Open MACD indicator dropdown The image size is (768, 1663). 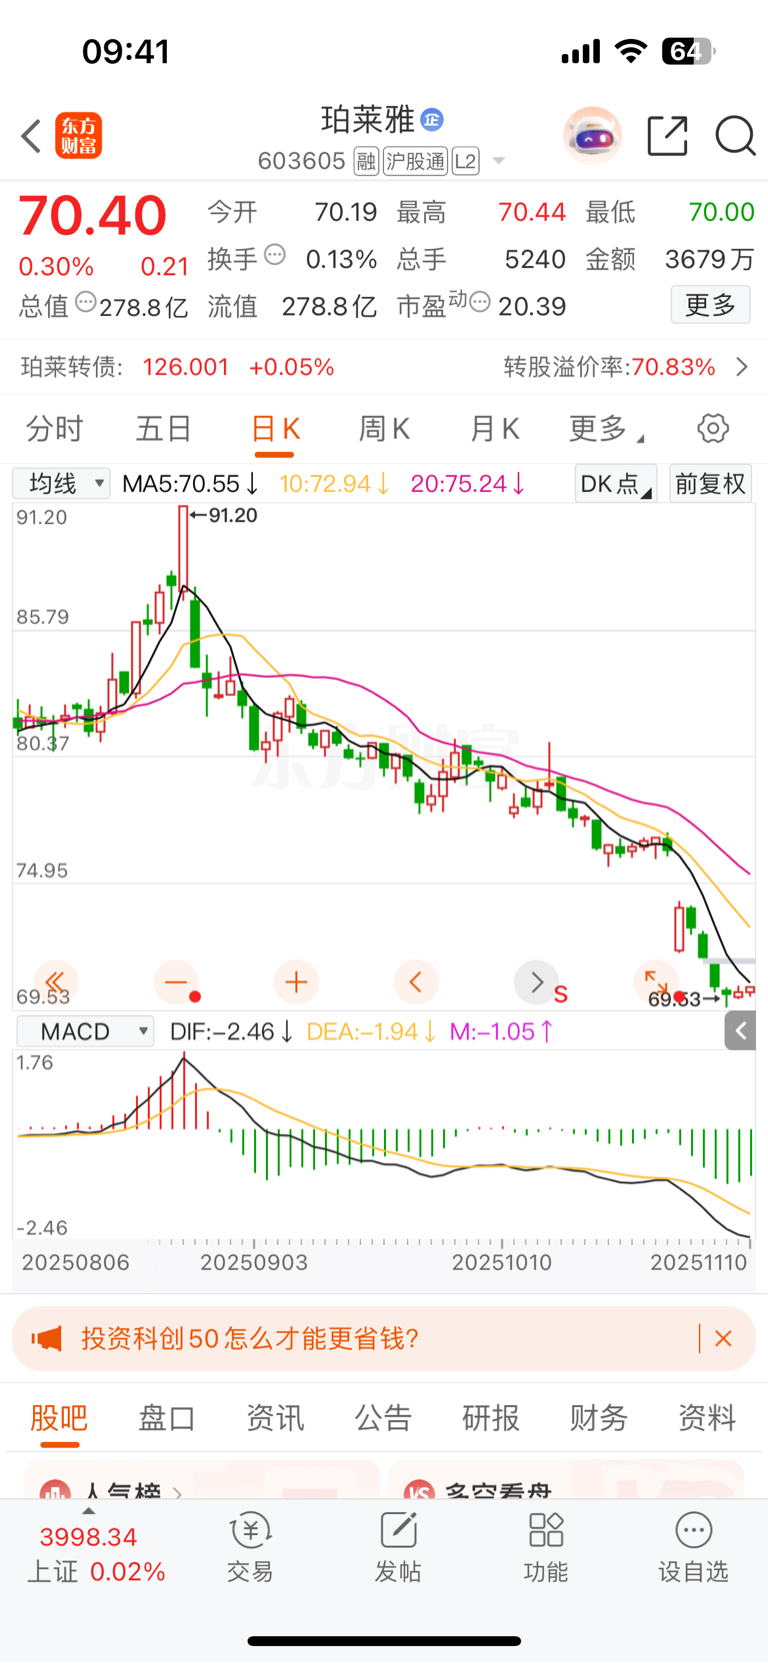[x=85, y=1031]
